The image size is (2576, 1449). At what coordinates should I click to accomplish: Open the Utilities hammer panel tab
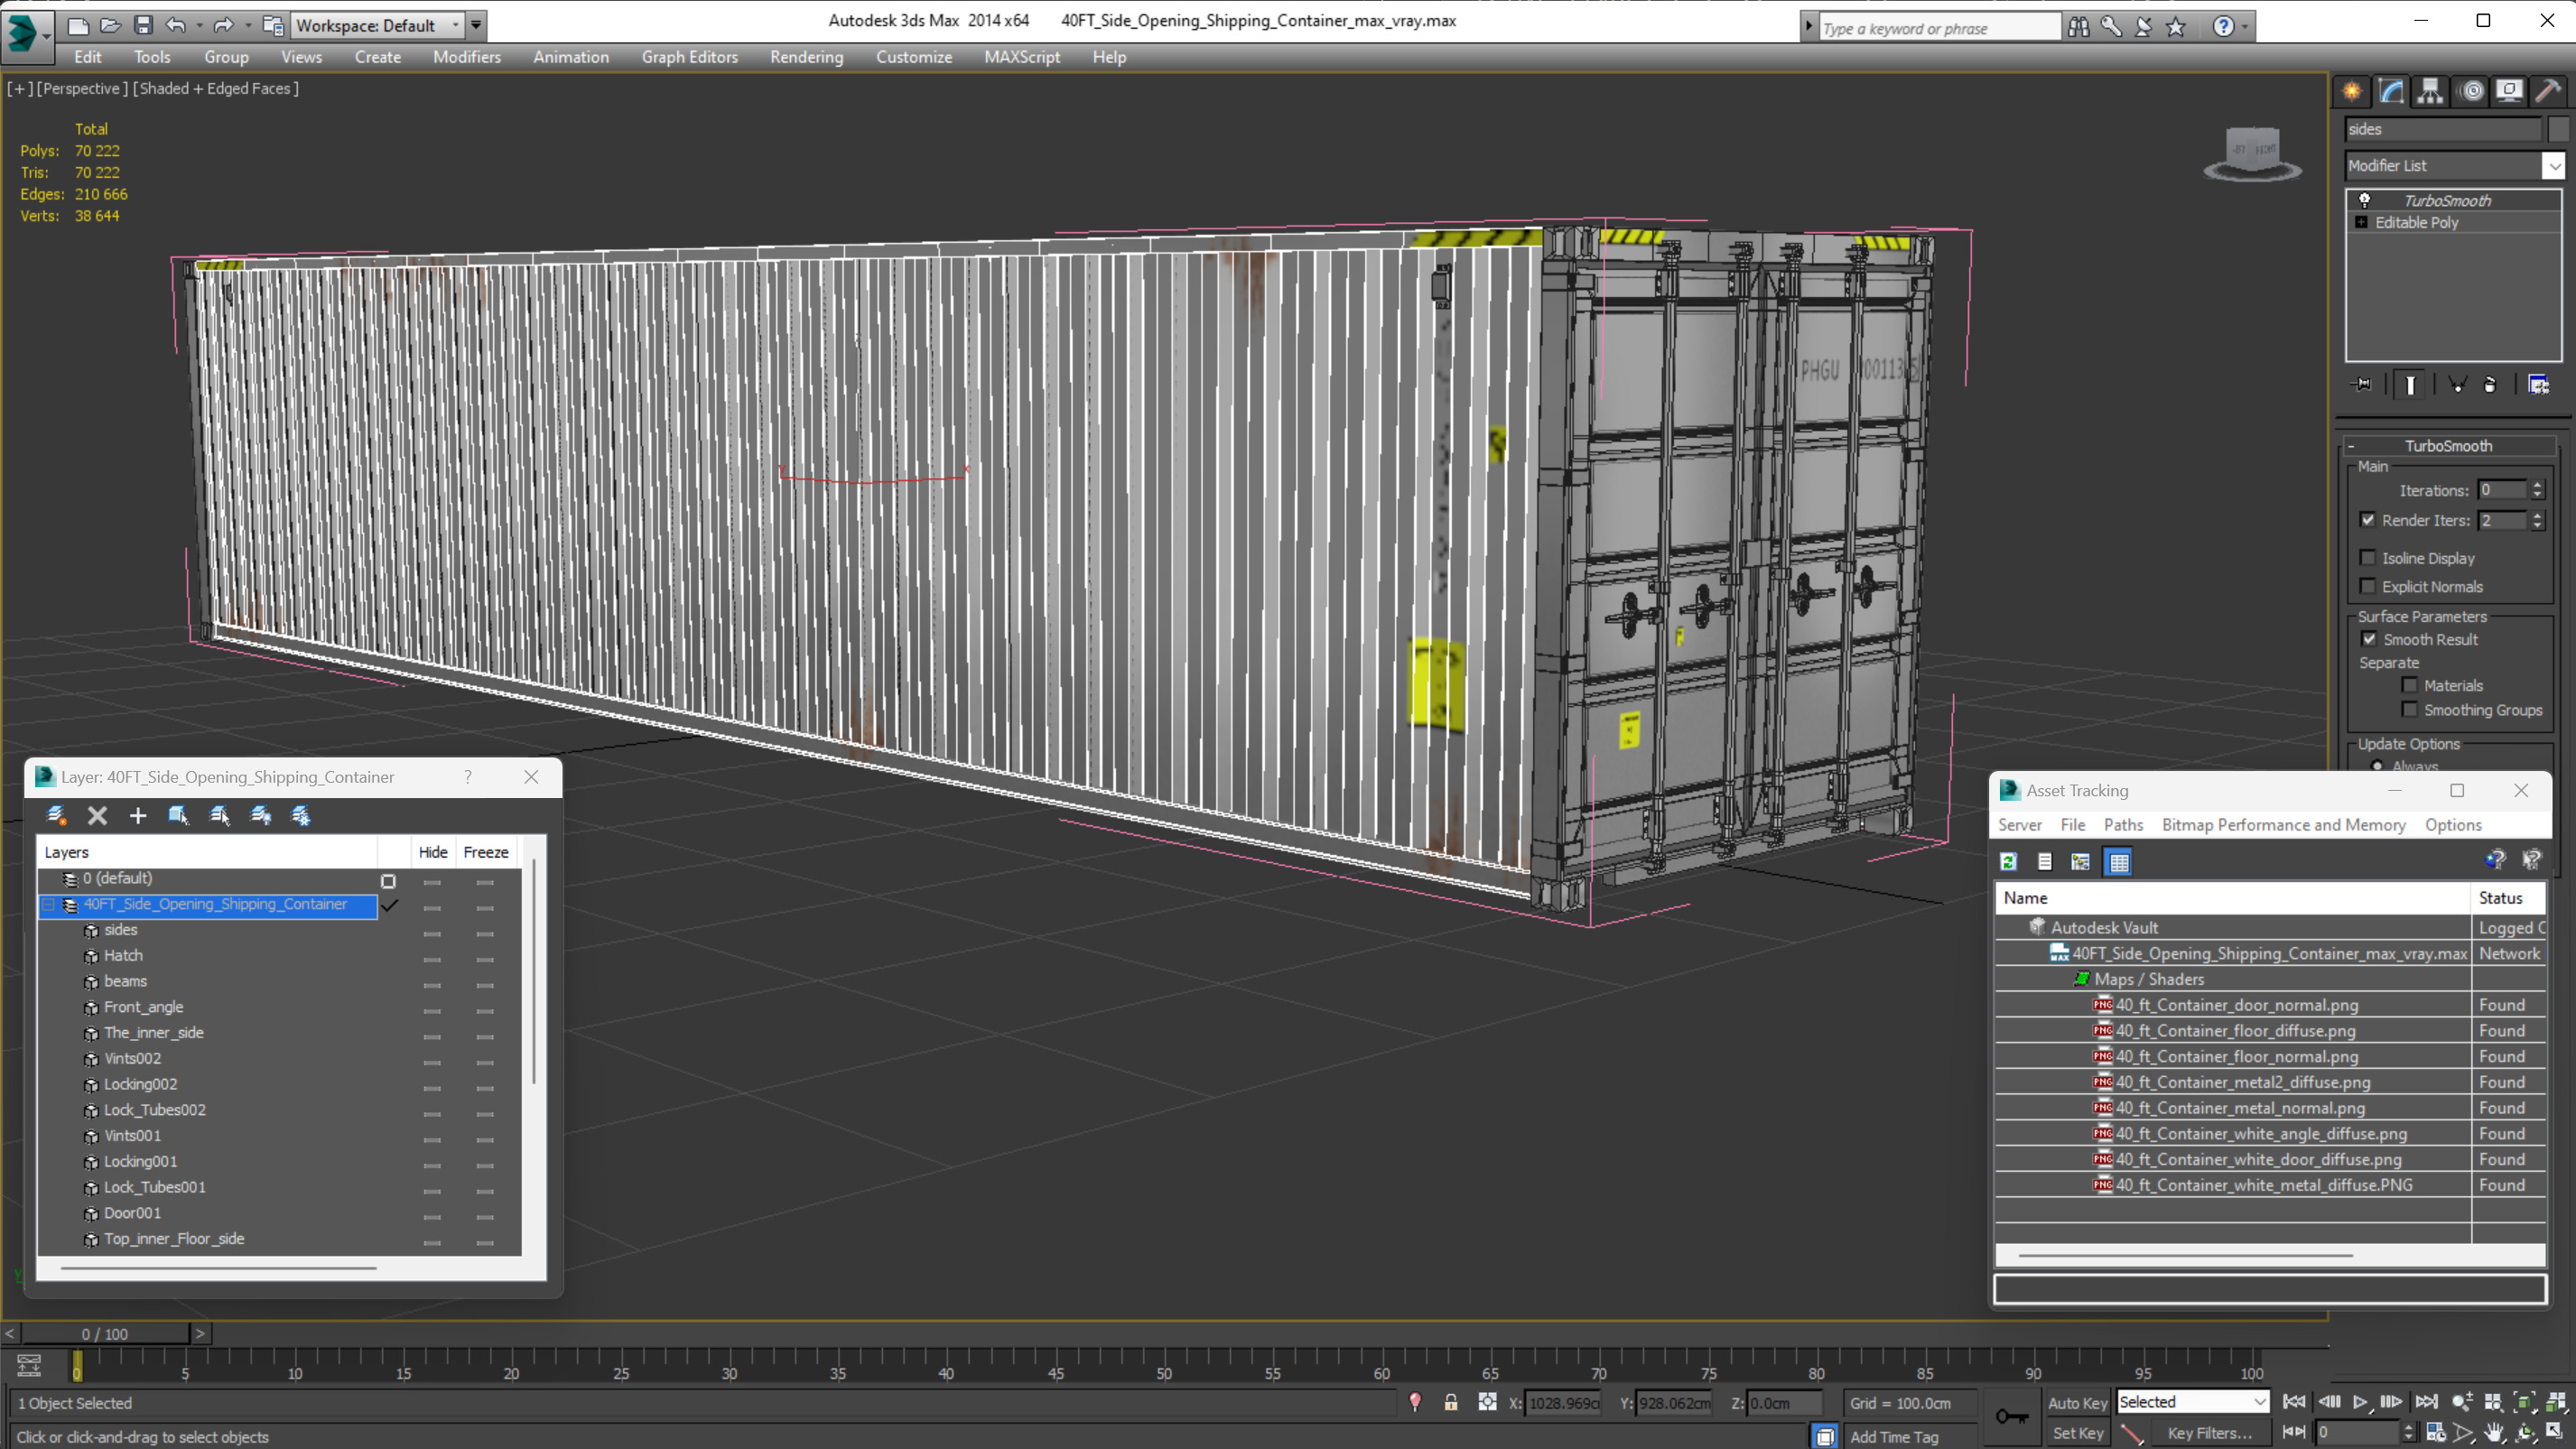tap(2547, 92)
